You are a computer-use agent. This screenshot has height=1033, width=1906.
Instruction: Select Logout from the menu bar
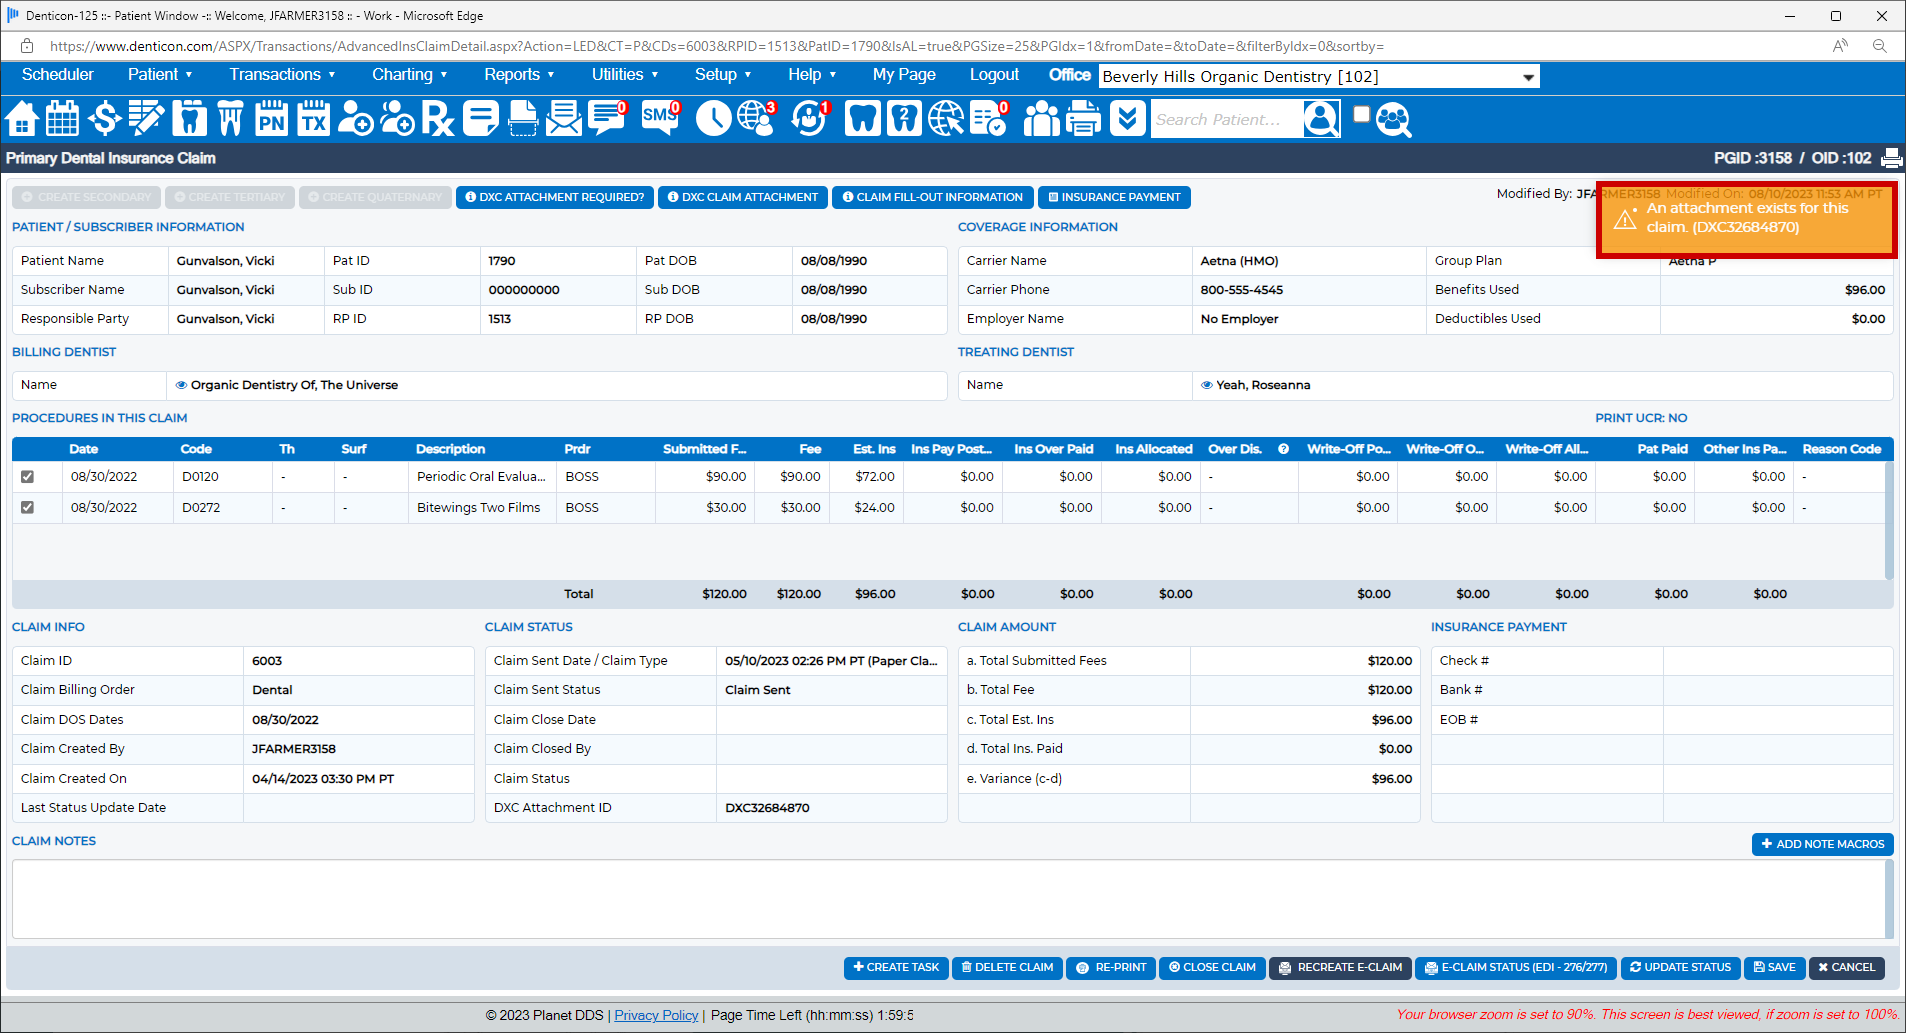click(994, 75)
